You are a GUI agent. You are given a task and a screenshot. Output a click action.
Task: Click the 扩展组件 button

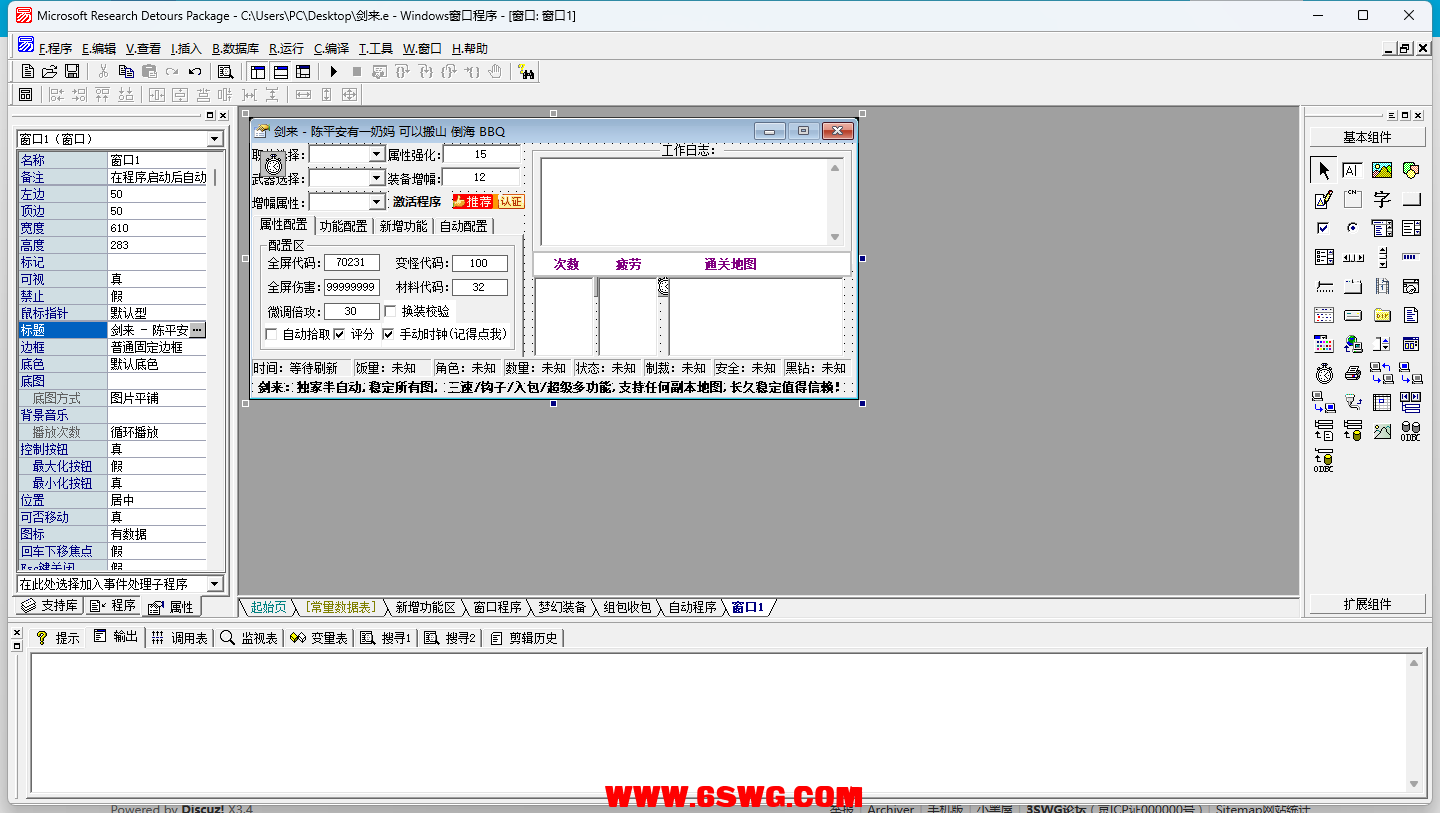pyautogui.click(x=1367, y=604)
